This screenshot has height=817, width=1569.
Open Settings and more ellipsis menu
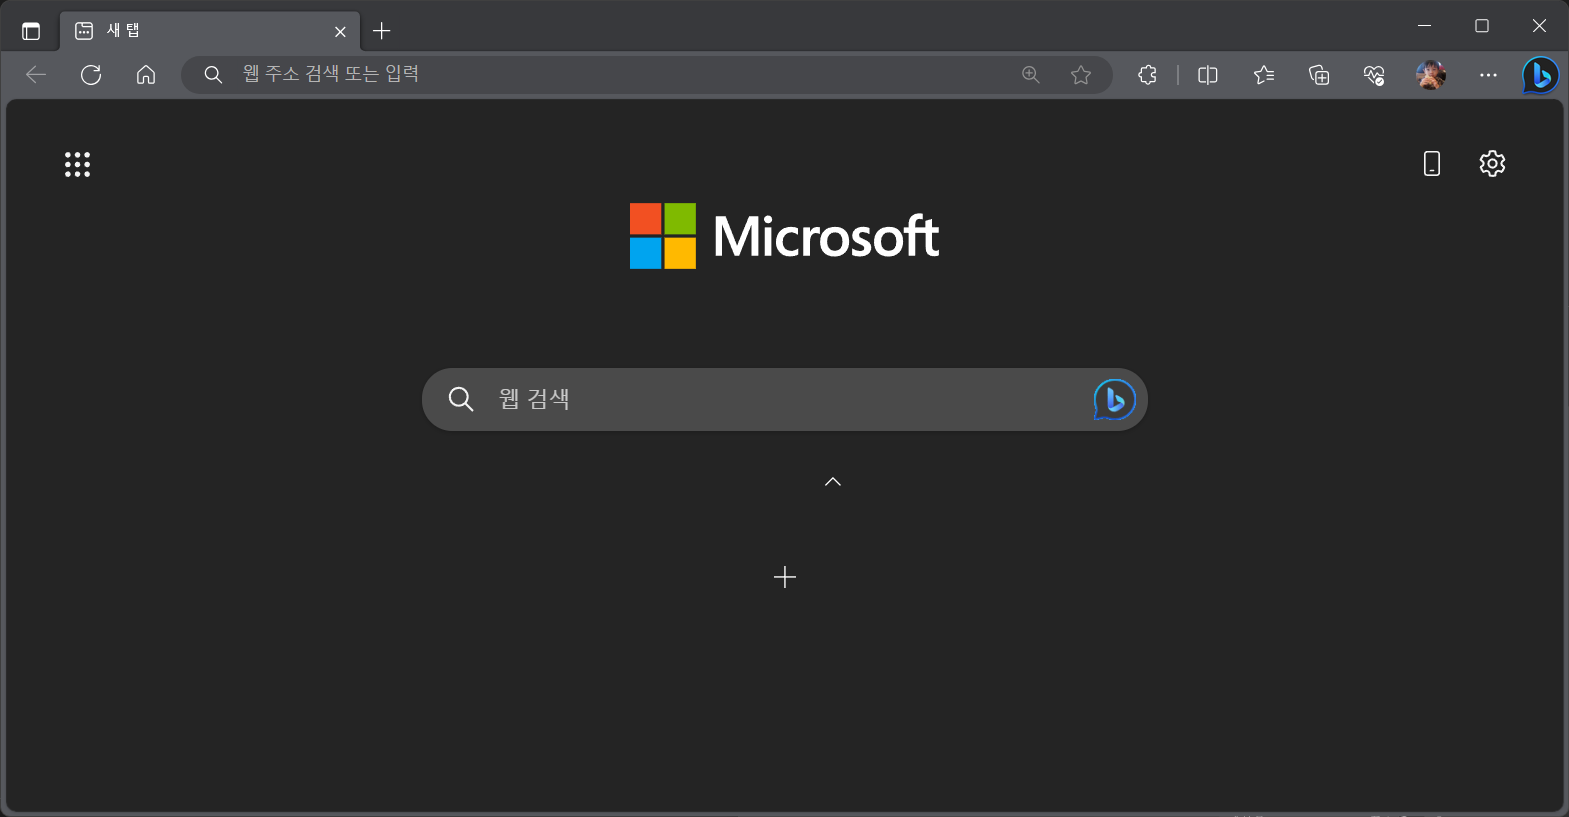1488,75
